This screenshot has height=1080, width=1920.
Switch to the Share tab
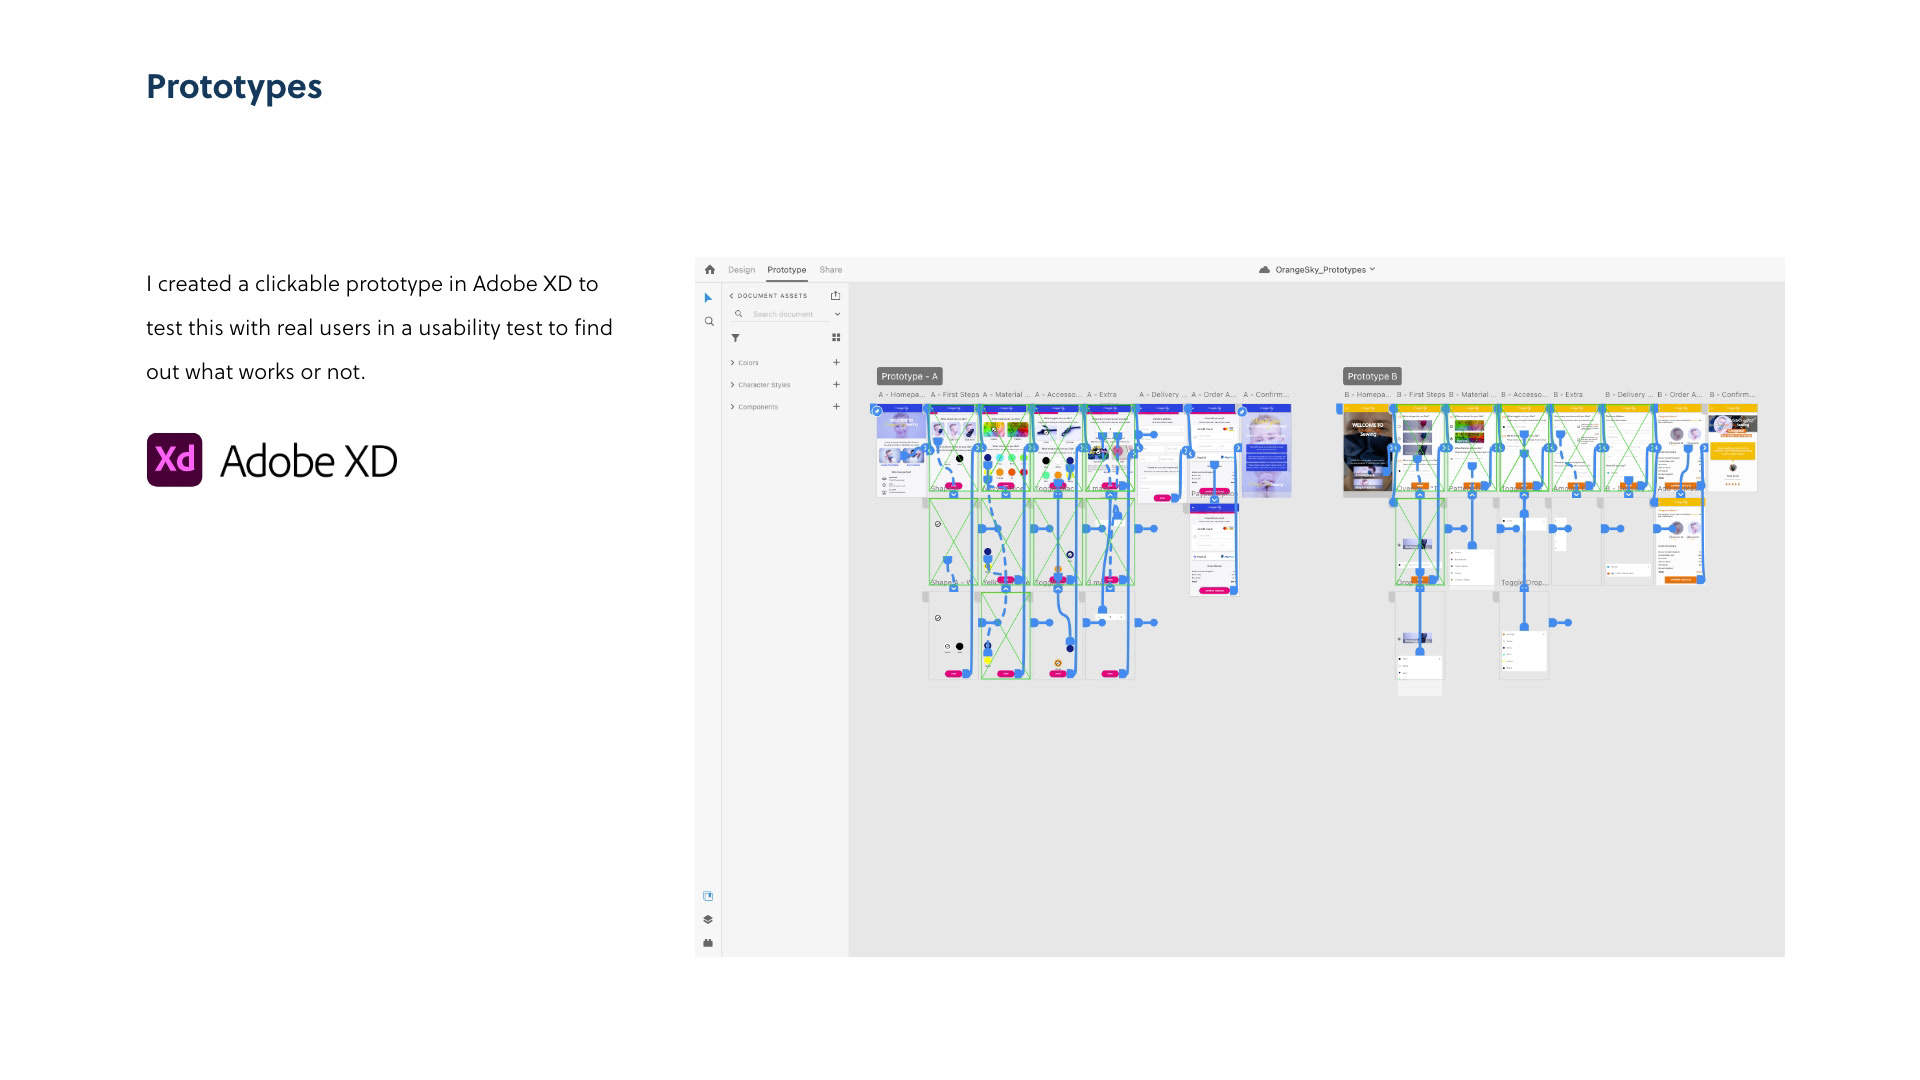point(830,270)
